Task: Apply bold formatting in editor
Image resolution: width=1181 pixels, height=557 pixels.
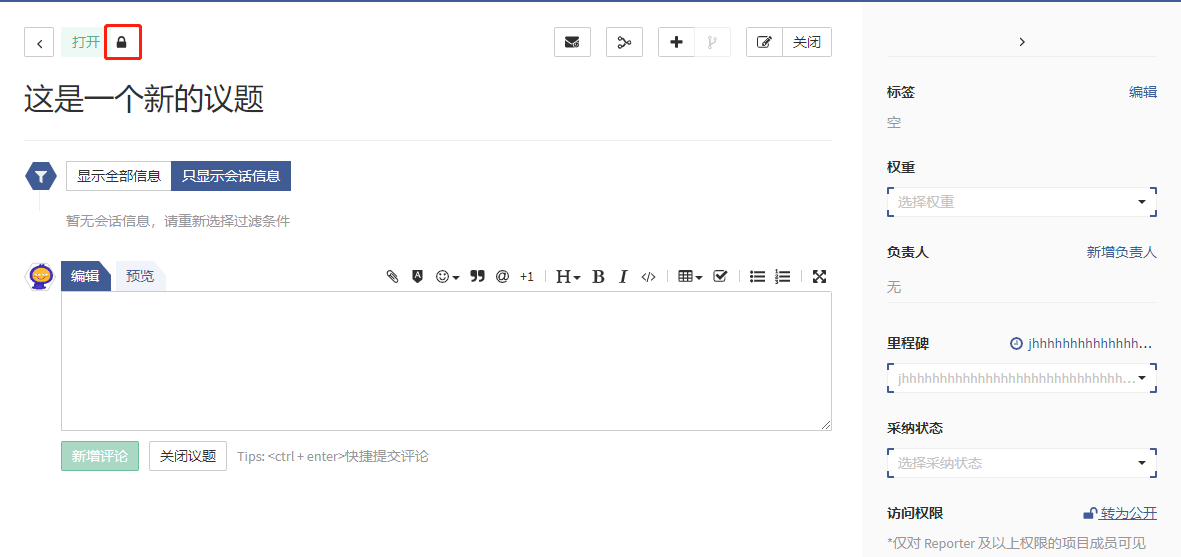Action: 598,277
